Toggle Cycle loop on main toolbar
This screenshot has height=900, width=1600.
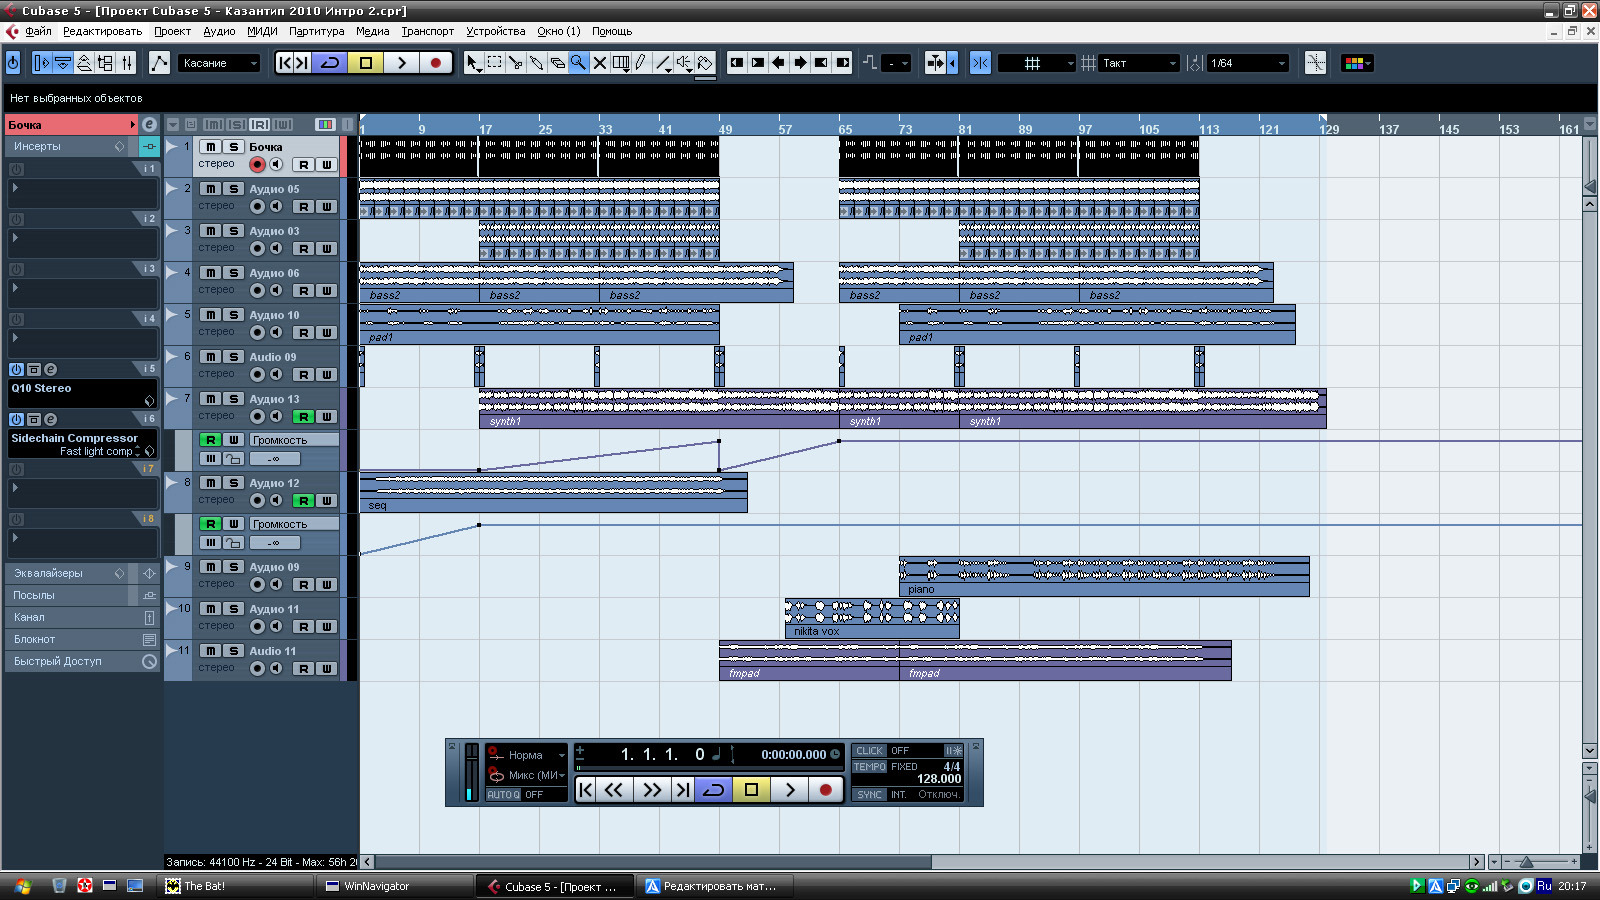click(x=330, y=63)
